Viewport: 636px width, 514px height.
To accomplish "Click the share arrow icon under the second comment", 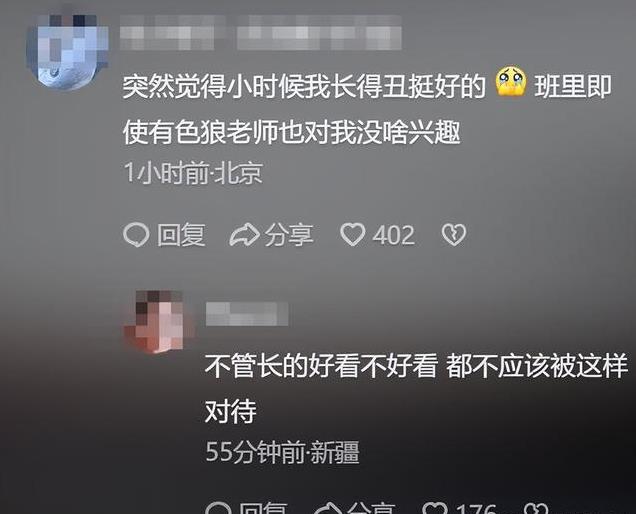I will [x=328, y=509].
